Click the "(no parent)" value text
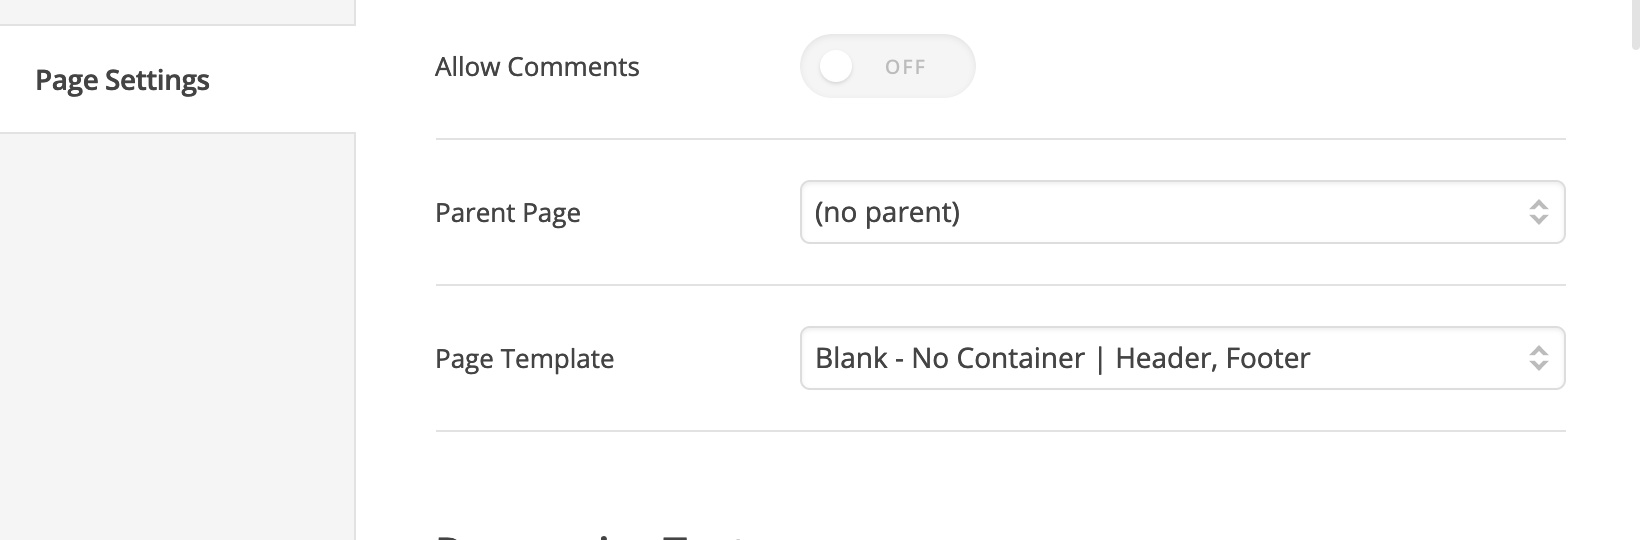1642x540 pixels. [887, 212]
